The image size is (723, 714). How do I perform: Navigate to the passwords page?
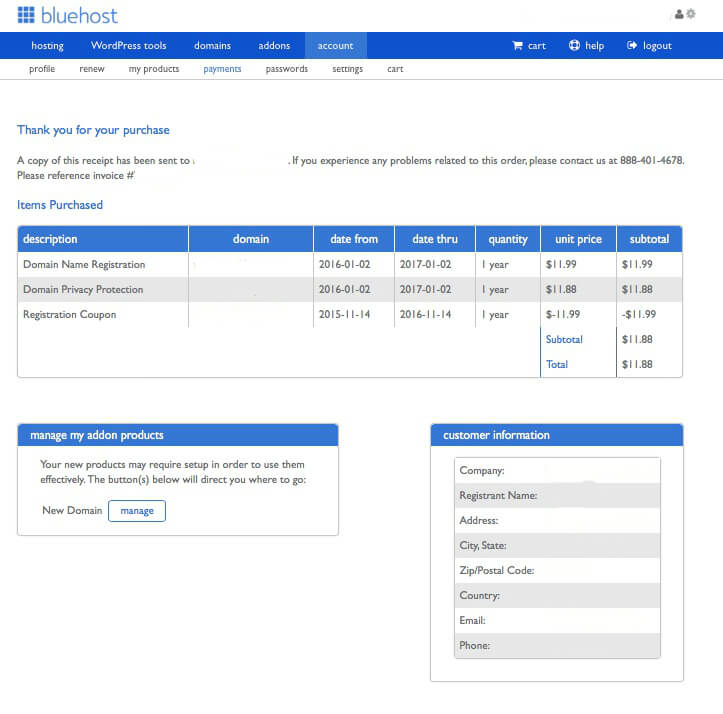coord(287,69)
